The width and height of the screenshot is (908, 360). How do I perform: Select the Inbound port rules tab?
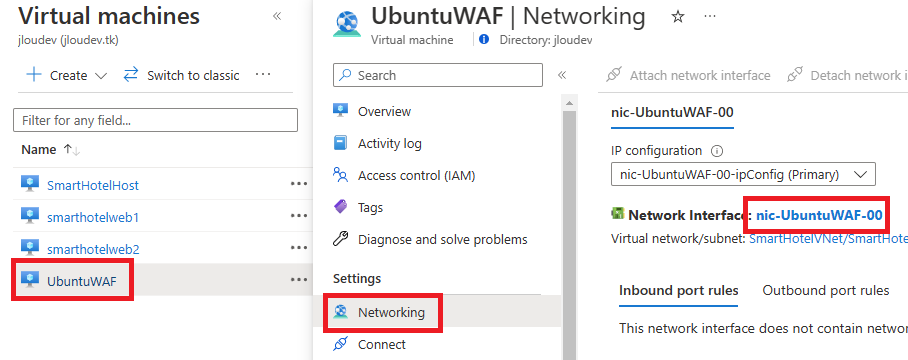coord(679,290)
